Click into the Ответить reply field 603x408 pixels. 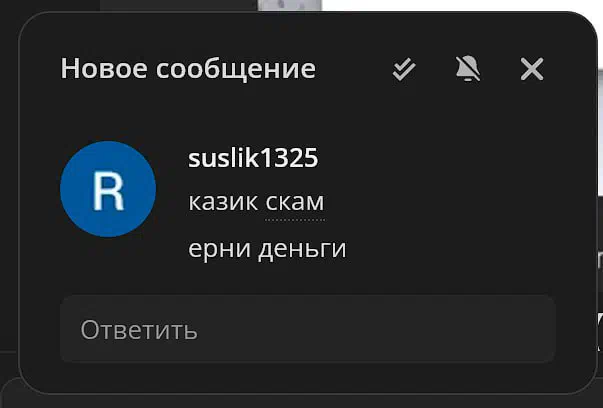click(x=308, y=329)
